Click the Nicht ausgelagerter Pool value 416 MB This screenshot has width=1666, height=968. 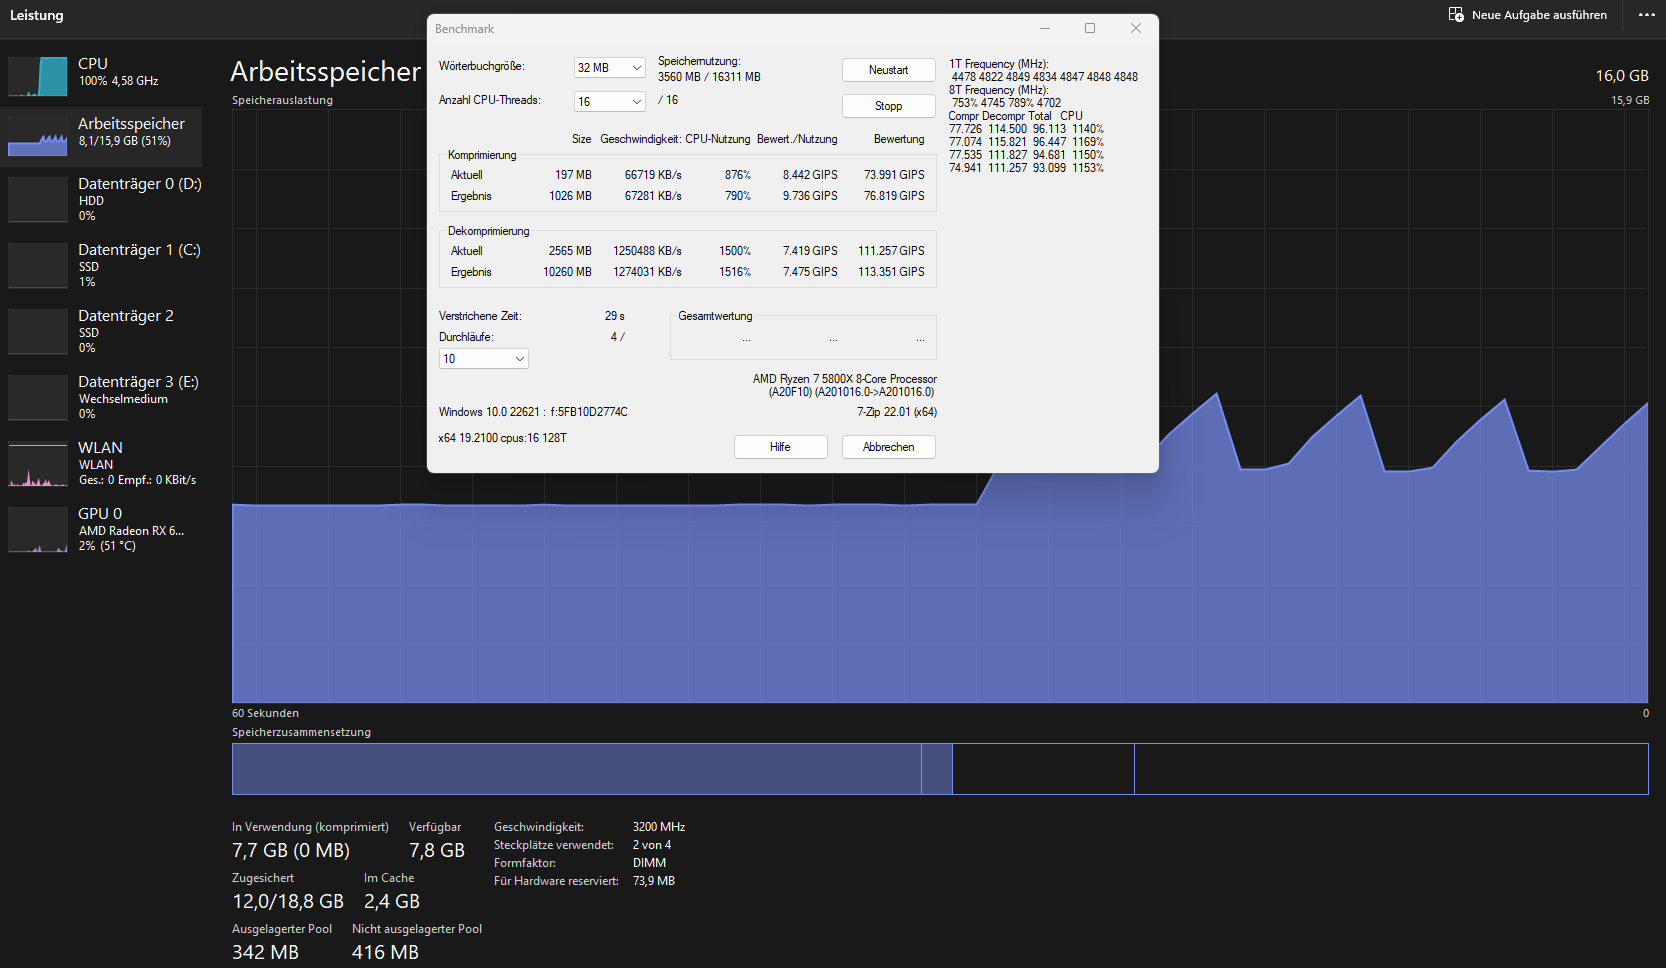385,953
